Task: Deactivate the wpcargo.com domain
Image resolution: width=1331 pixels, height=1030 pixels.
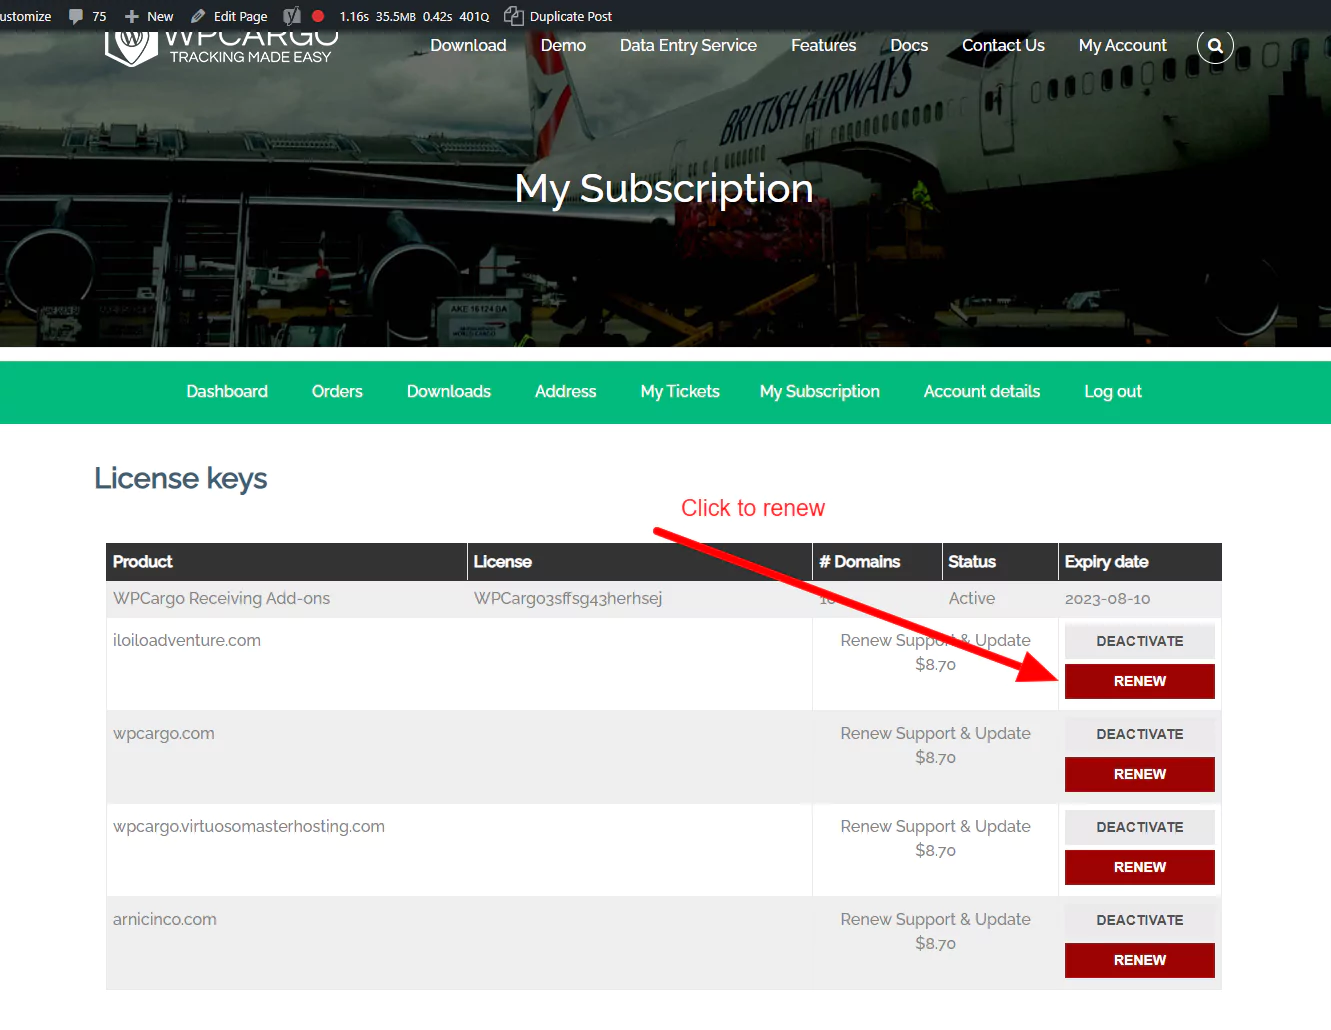Action: coord(1139,735)
